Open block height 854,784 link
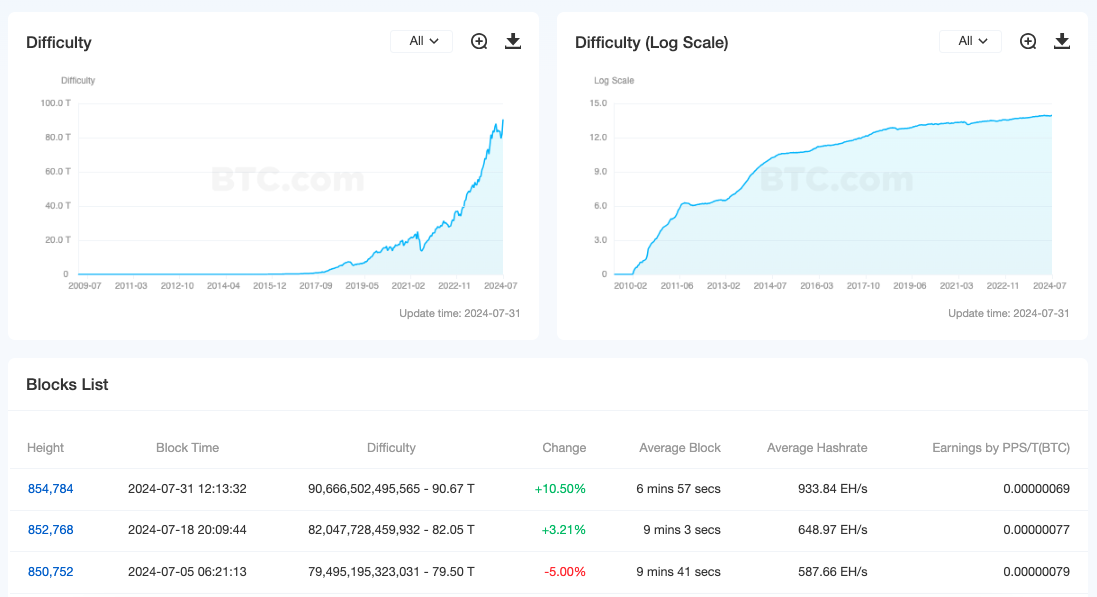The image size is (1097, 597). pos(50,489)
